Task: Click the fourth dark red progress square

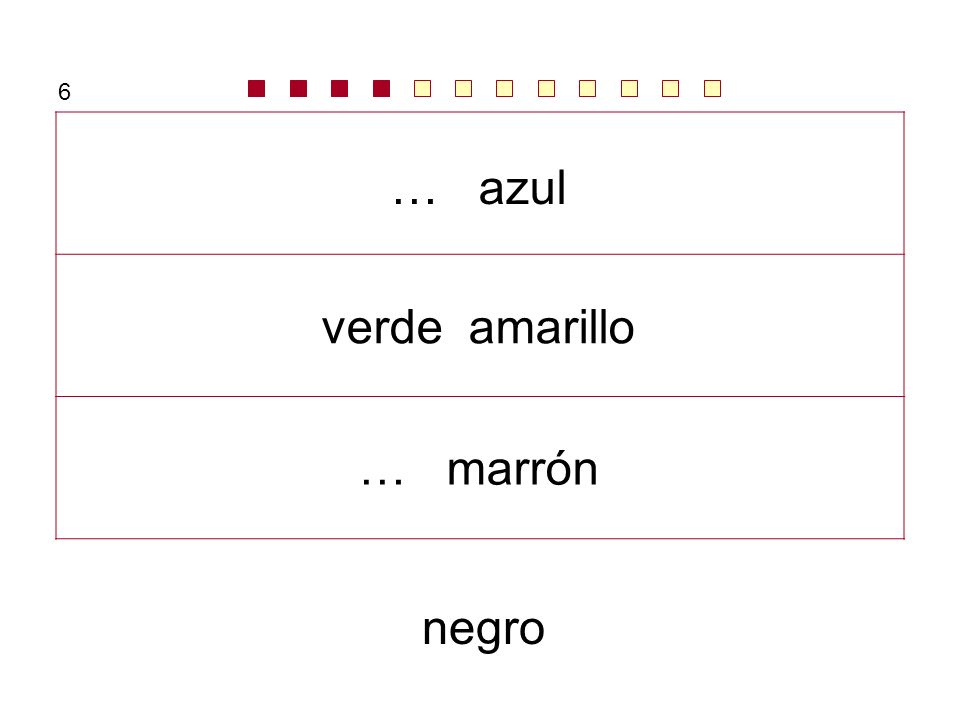Action: coord(381,89)
